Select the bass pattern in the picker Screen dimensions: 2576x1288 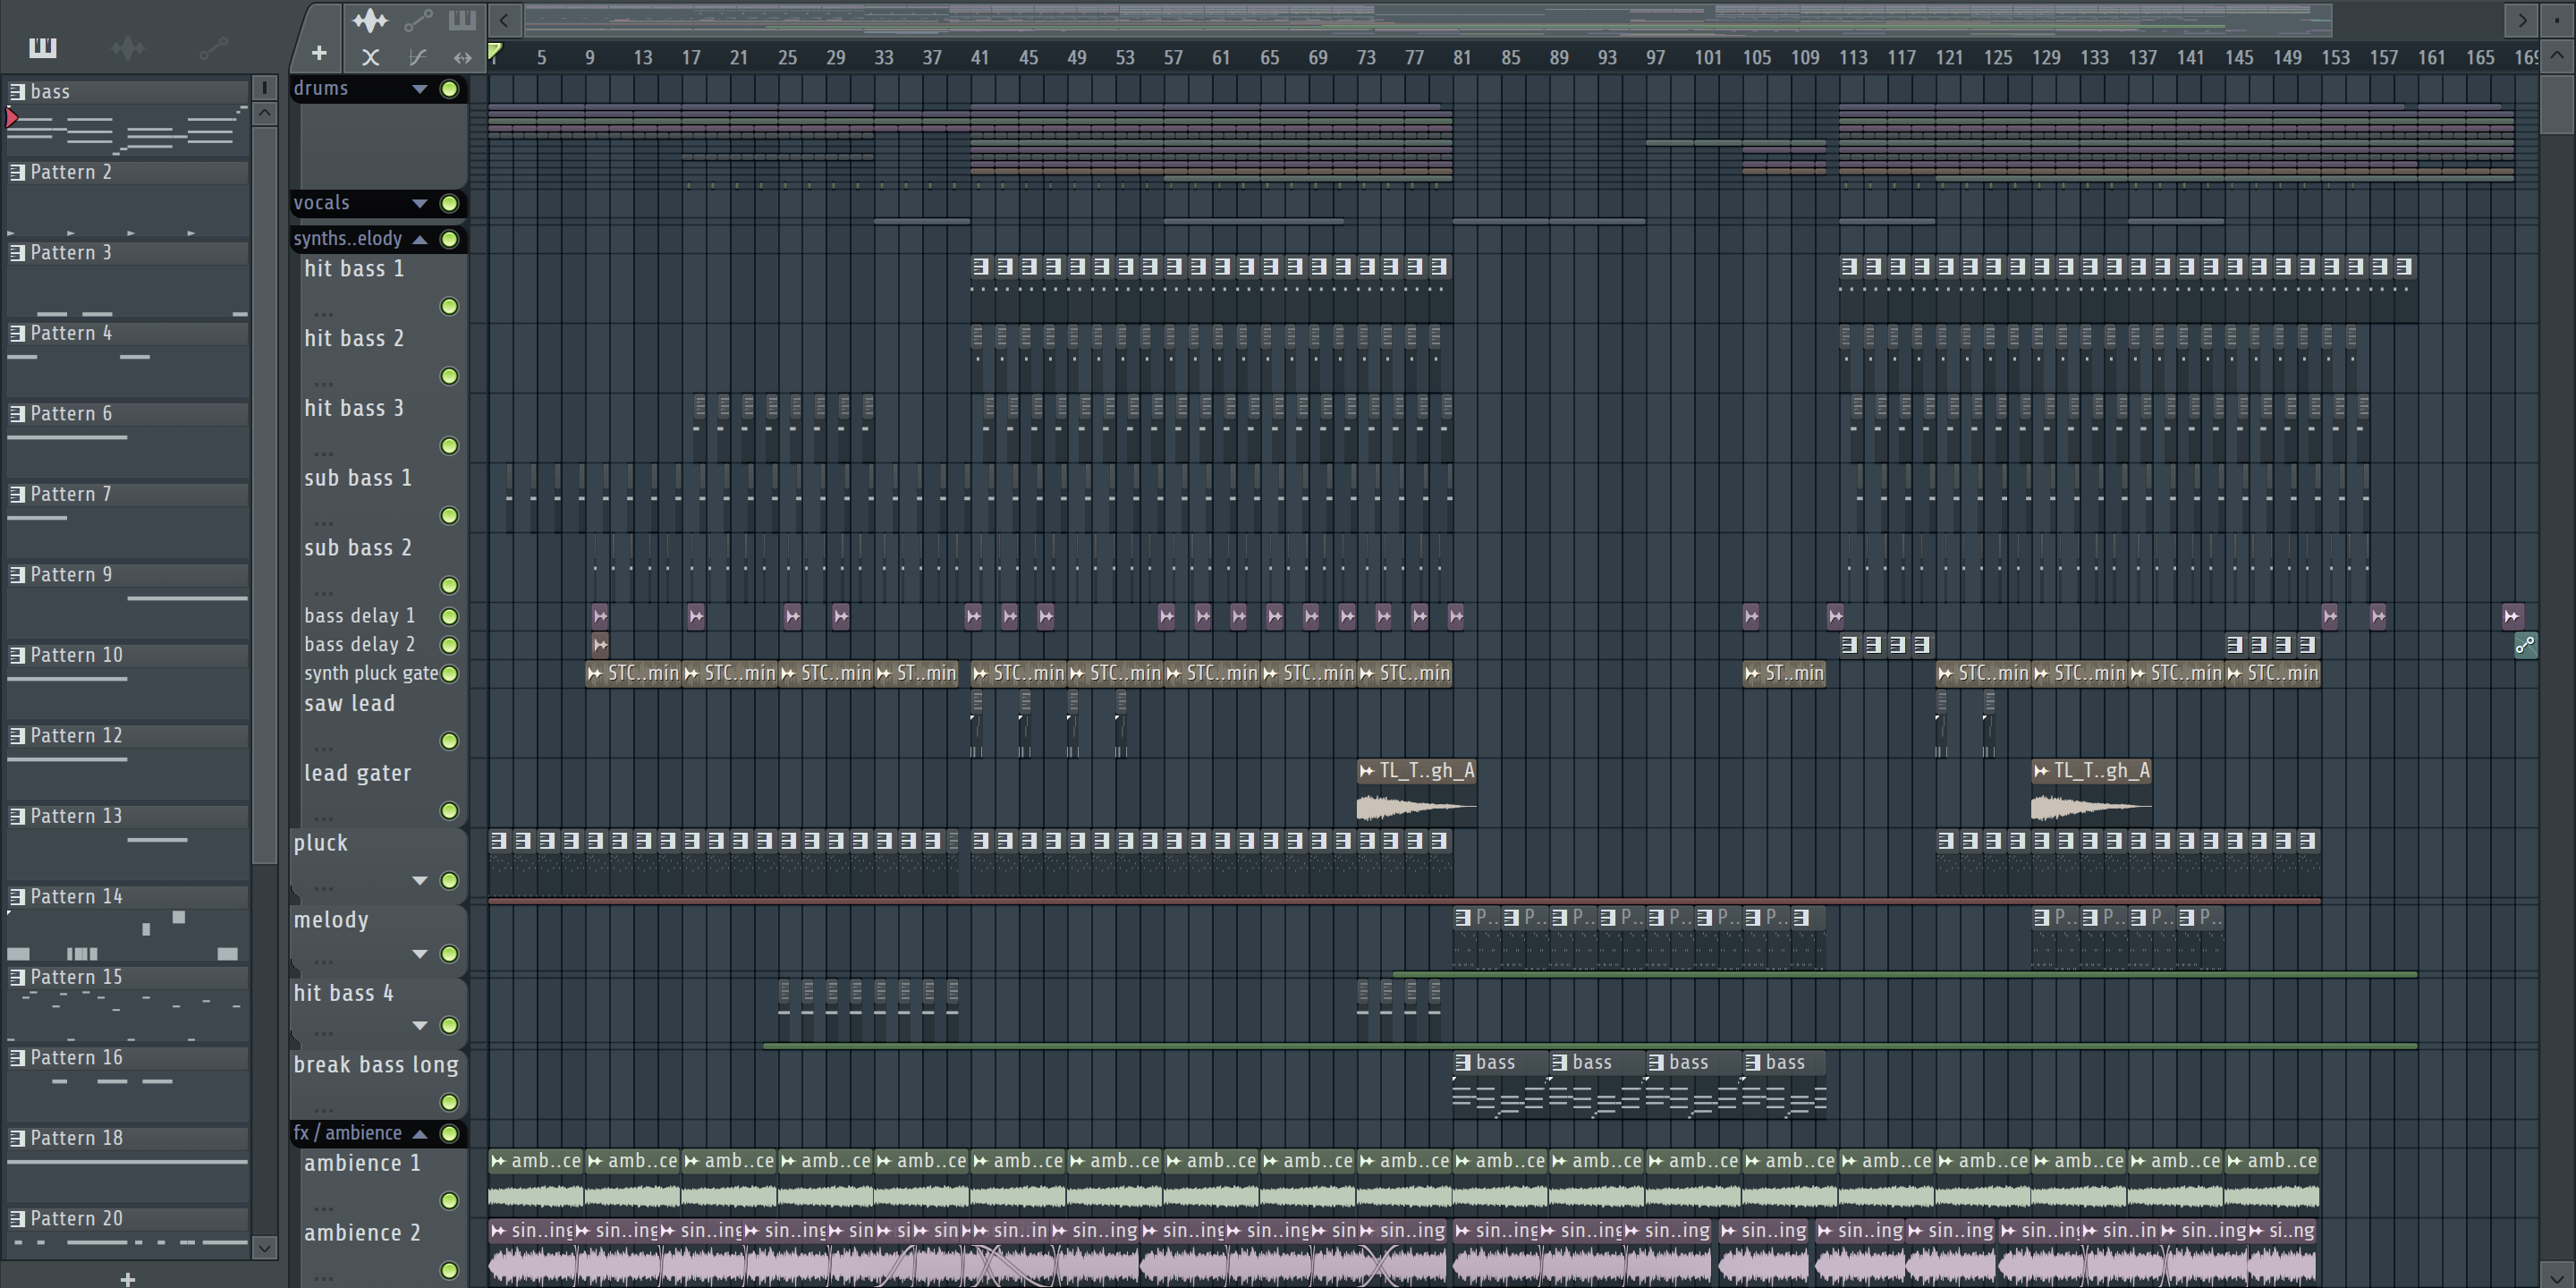click(x=127, y=91)
